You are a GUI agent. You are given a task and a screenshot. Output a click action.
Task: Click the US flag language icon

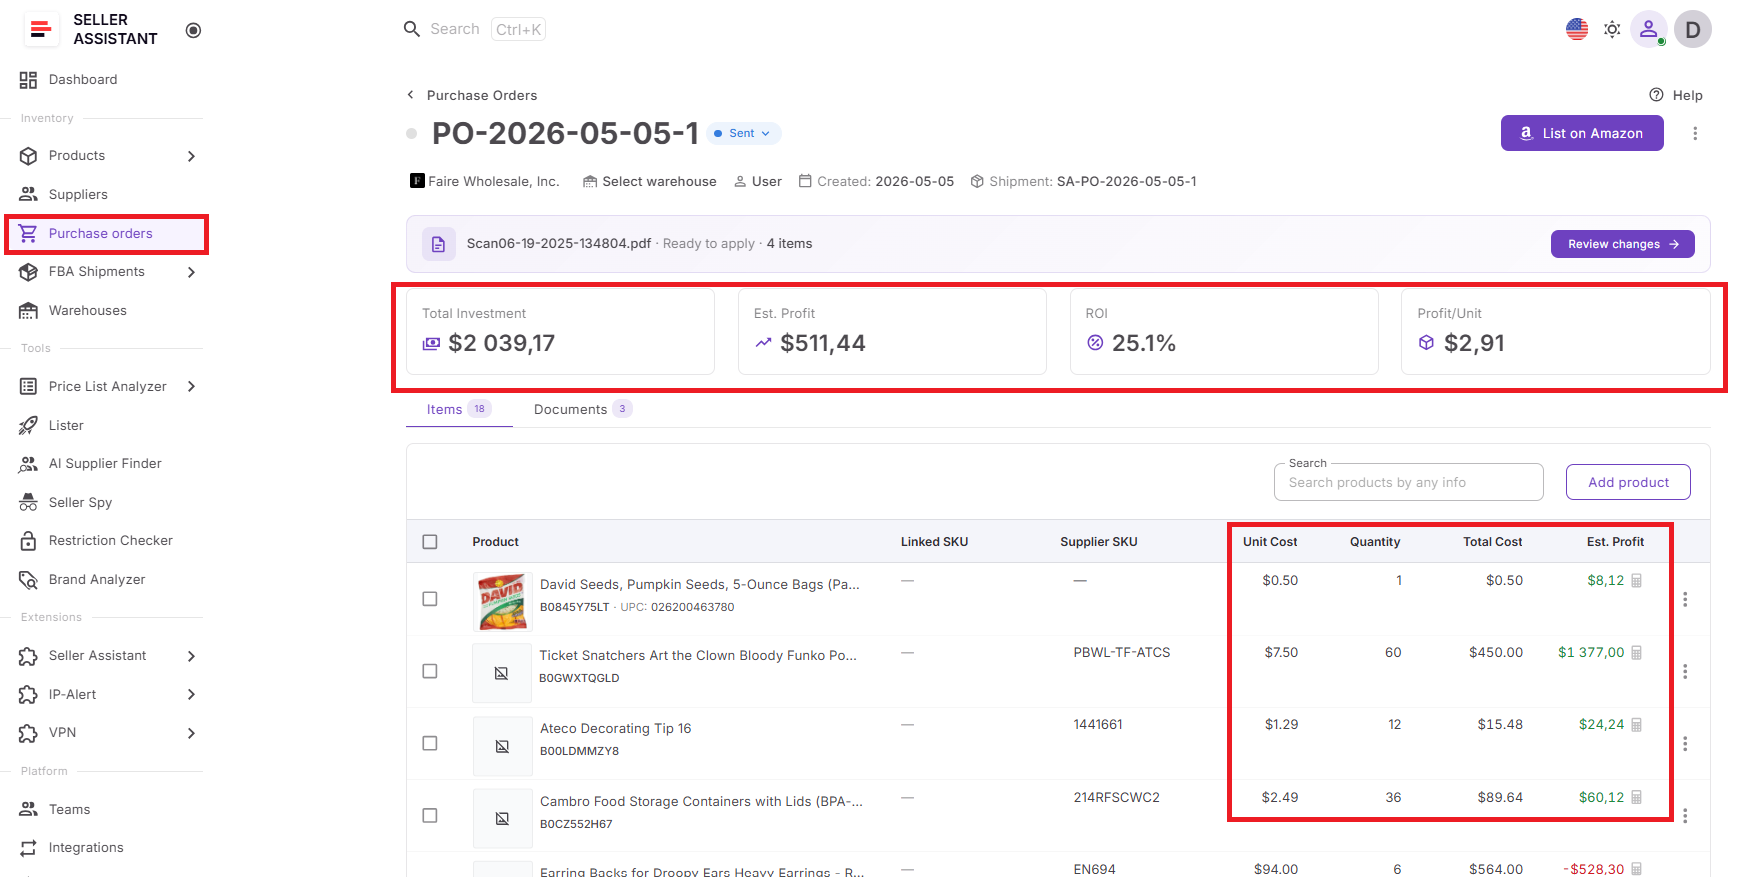1577,29
